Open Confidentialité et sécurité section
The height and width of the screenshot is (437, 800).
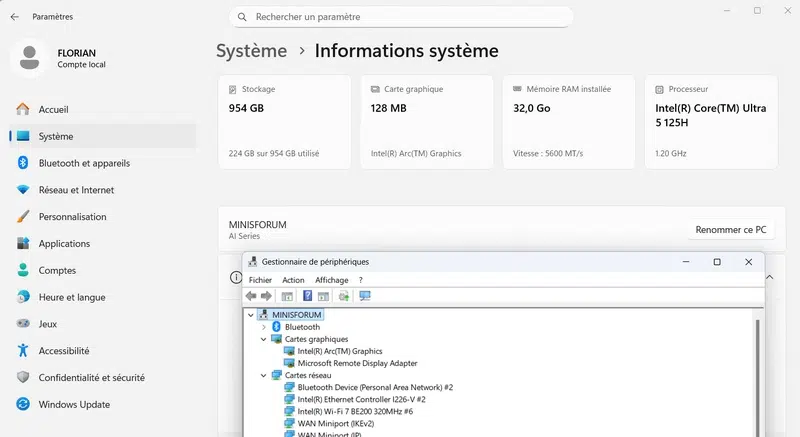pyautogui.click(x=91, y=377)
